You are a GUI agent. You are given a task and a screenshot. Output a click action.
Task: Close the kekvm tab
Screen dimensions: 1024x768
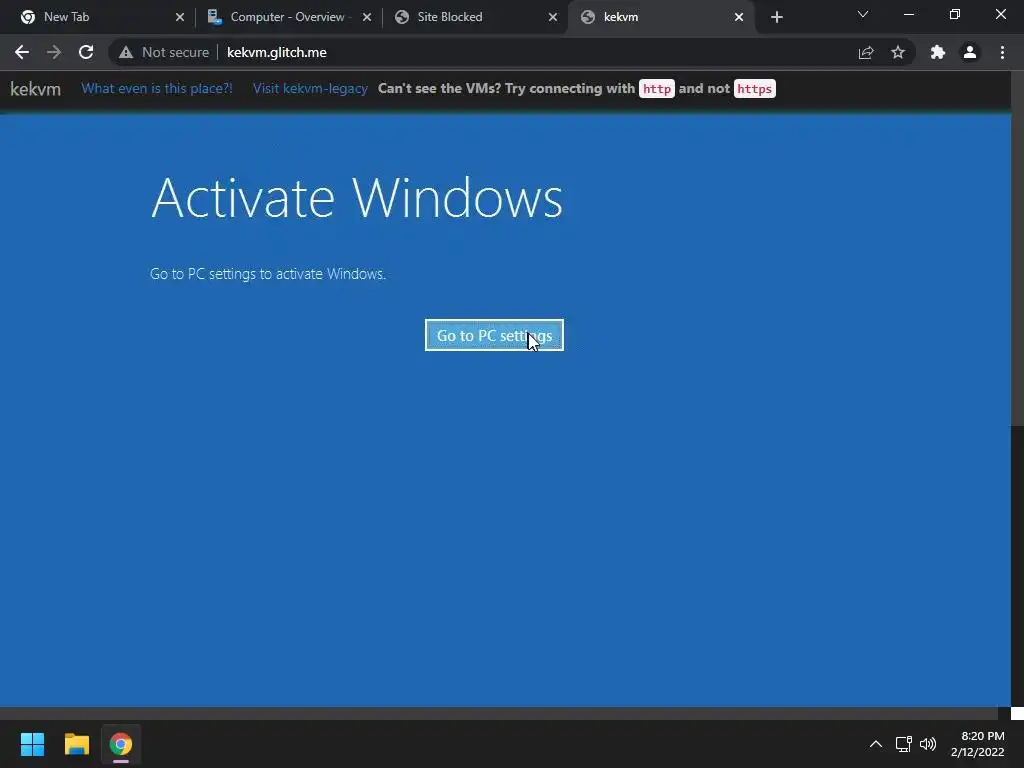739,17
